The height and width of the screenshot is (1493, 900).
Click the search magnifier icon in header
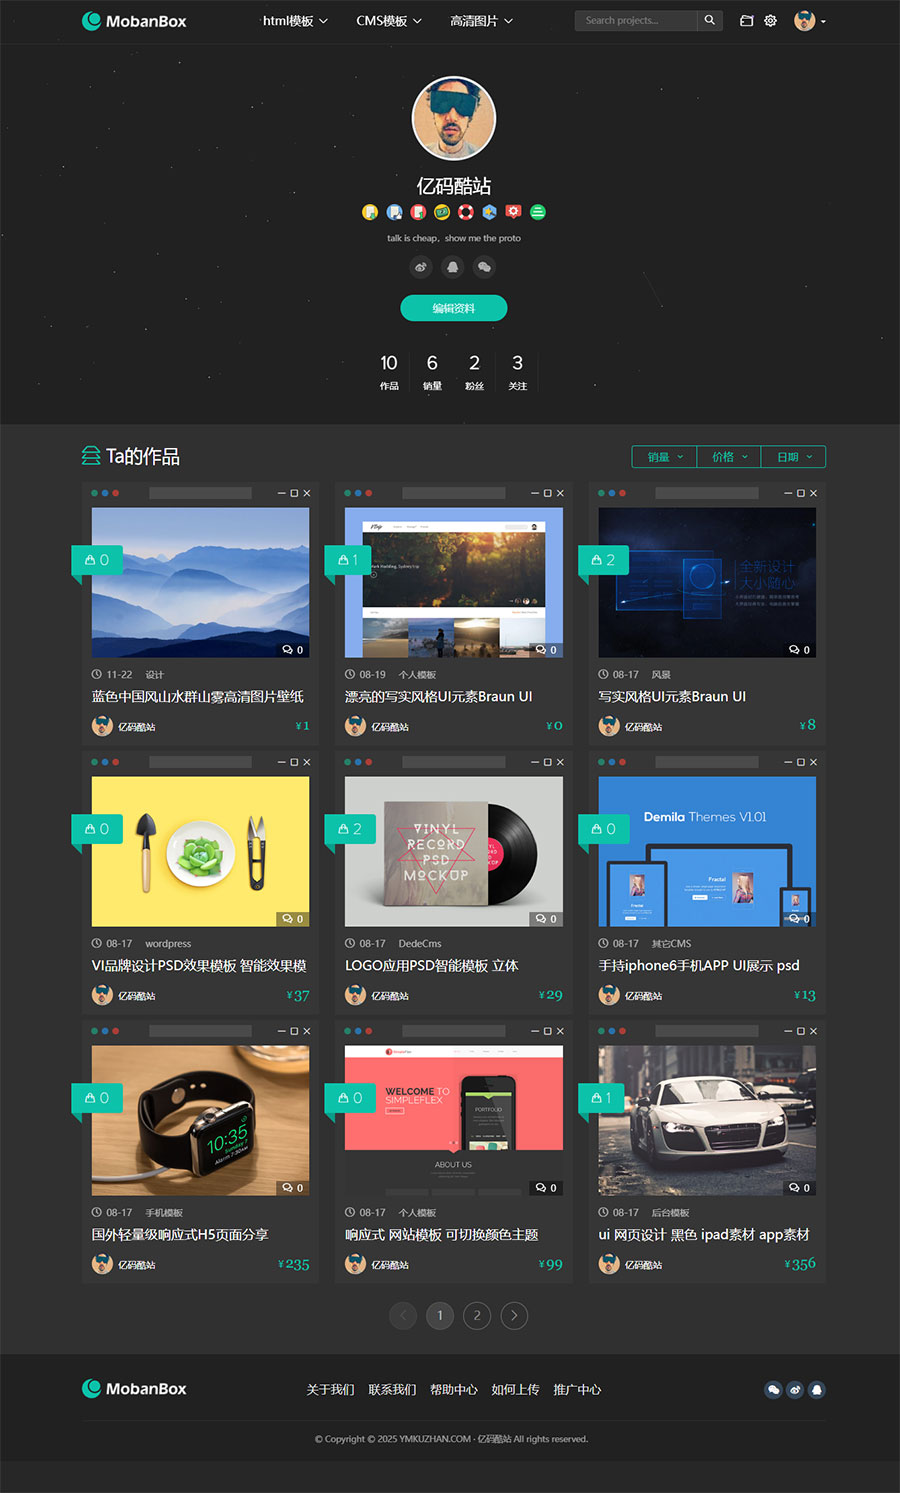[x=710, y=20]
